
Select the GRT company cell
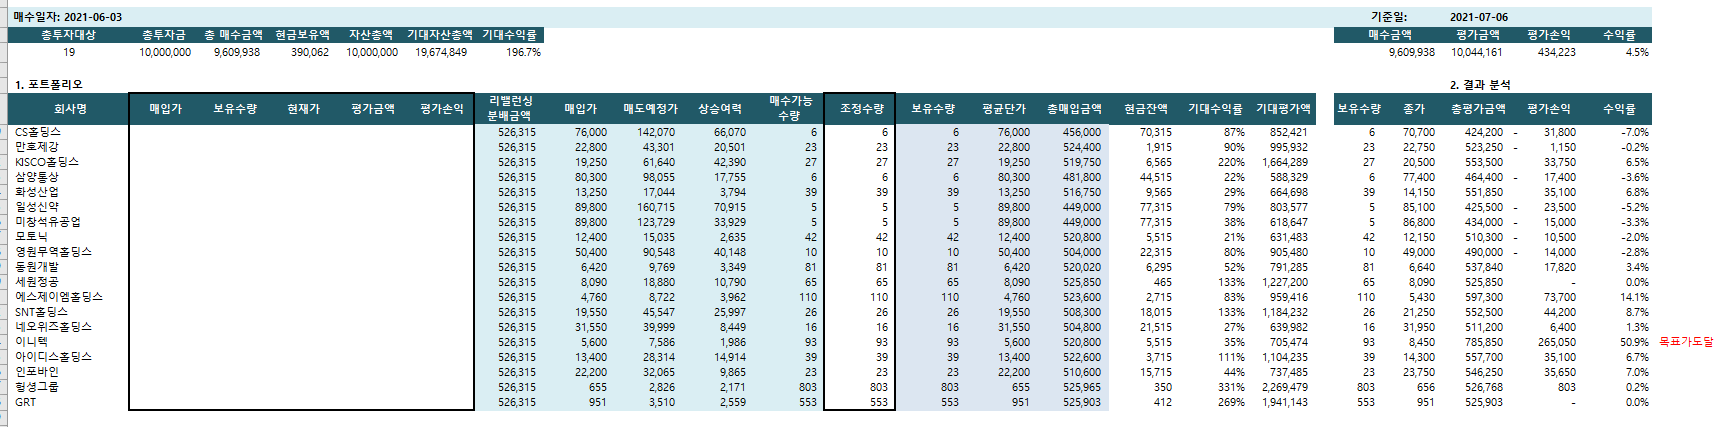(25, 402)
